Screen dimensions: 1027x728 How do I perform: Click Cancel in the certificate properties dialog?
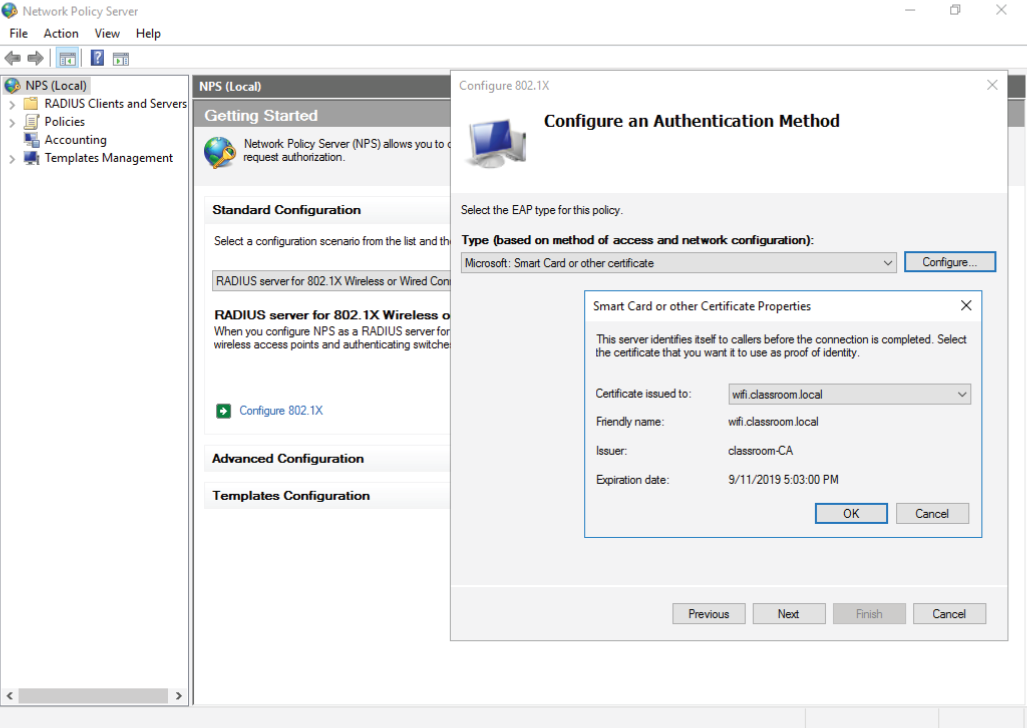(931, 514)
